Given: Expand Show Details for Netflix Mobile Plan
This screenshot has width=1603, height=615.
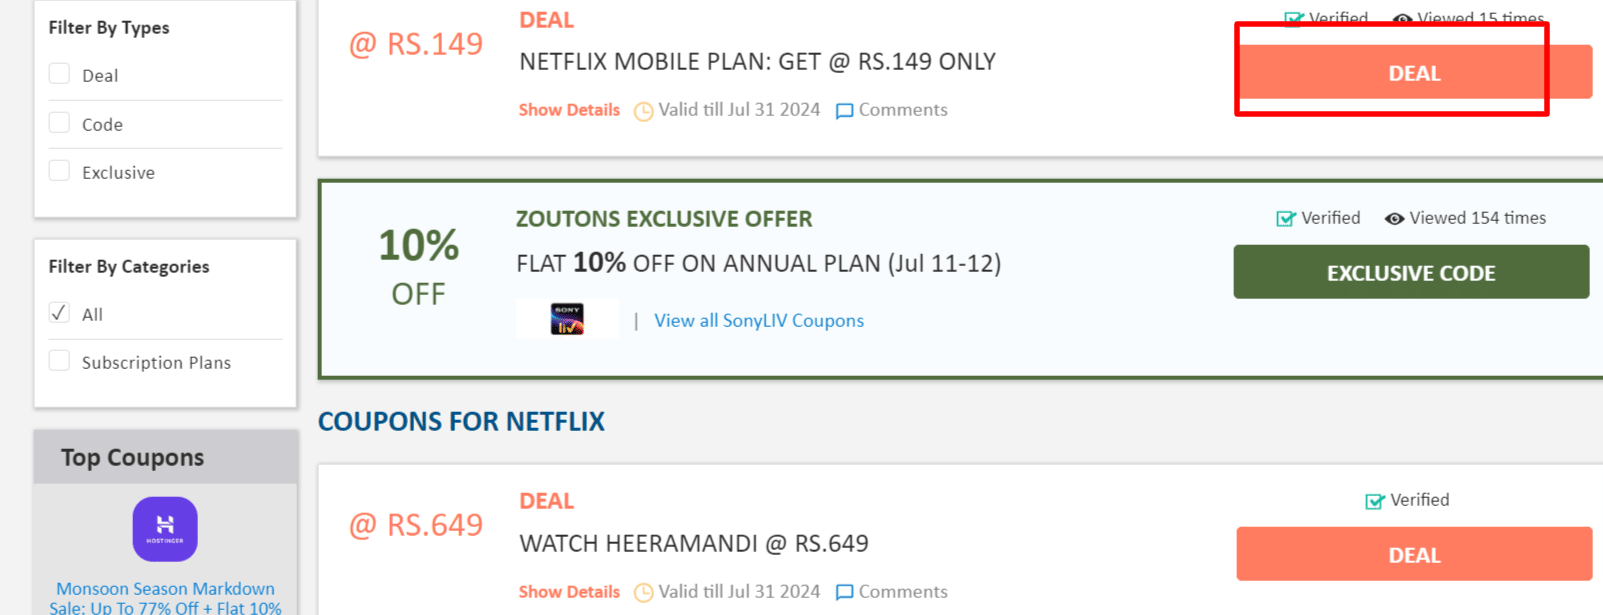Looking at the screenshot, I should [x=568, y=110].
